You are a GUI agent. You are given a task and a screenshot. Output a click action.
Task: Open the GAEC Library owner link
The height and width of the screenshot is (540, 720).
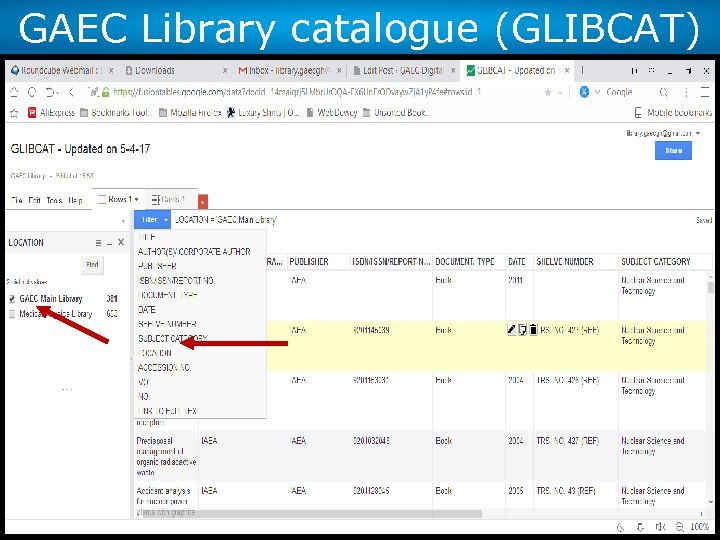pos(28,176)
